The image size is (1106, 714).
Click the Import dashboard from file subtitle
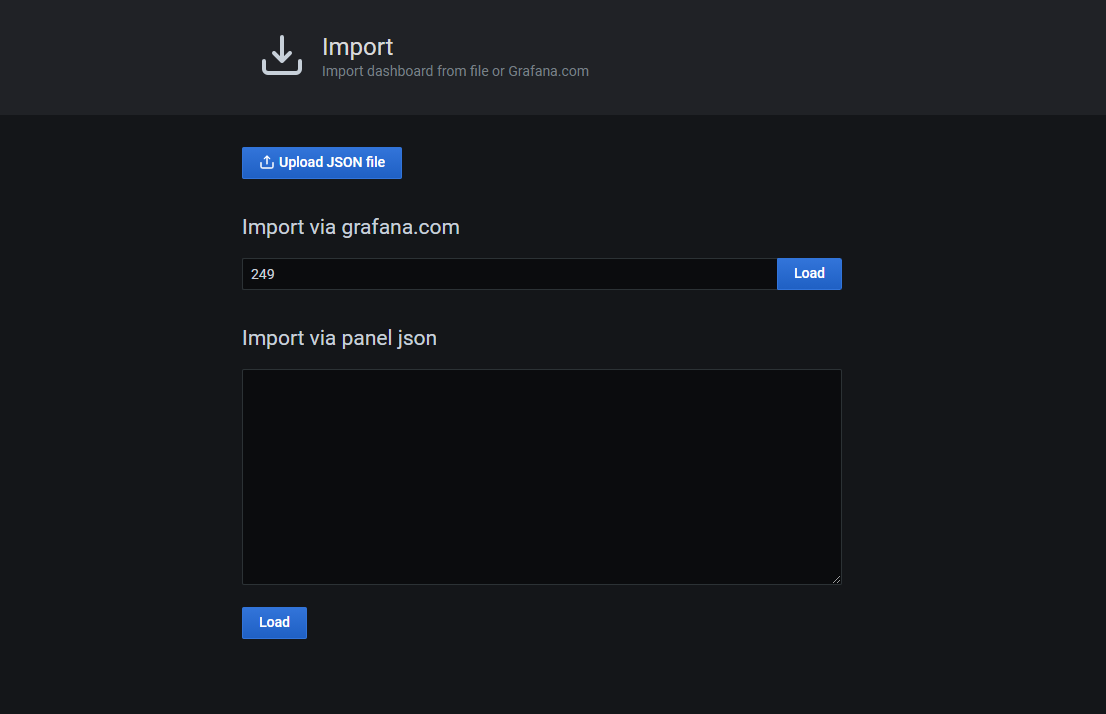click(455, 71)
